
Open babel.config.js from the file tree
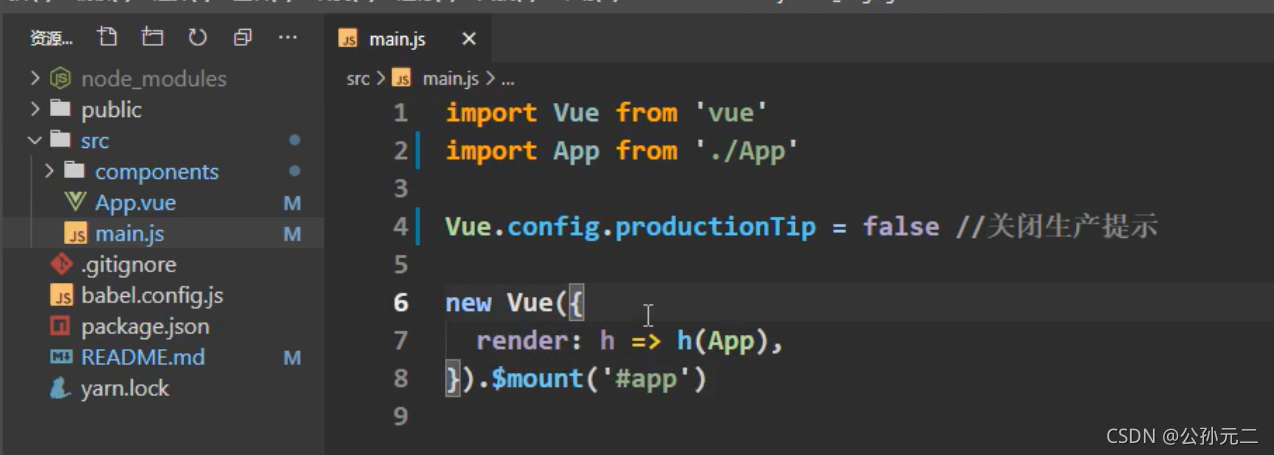click(x=151, y=296)
